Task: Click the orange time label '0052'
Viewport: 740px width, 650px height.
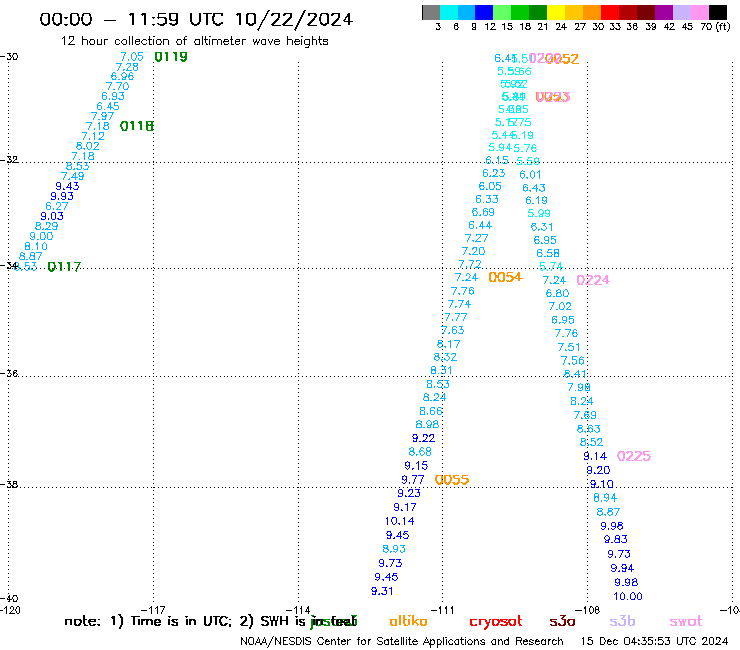Action: (x=562, y=59)
